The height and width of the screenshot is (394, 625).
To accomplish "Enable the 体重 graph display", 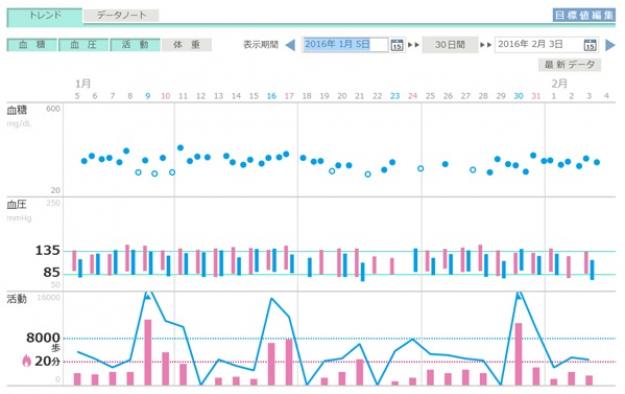I will (x=187, y=45).
